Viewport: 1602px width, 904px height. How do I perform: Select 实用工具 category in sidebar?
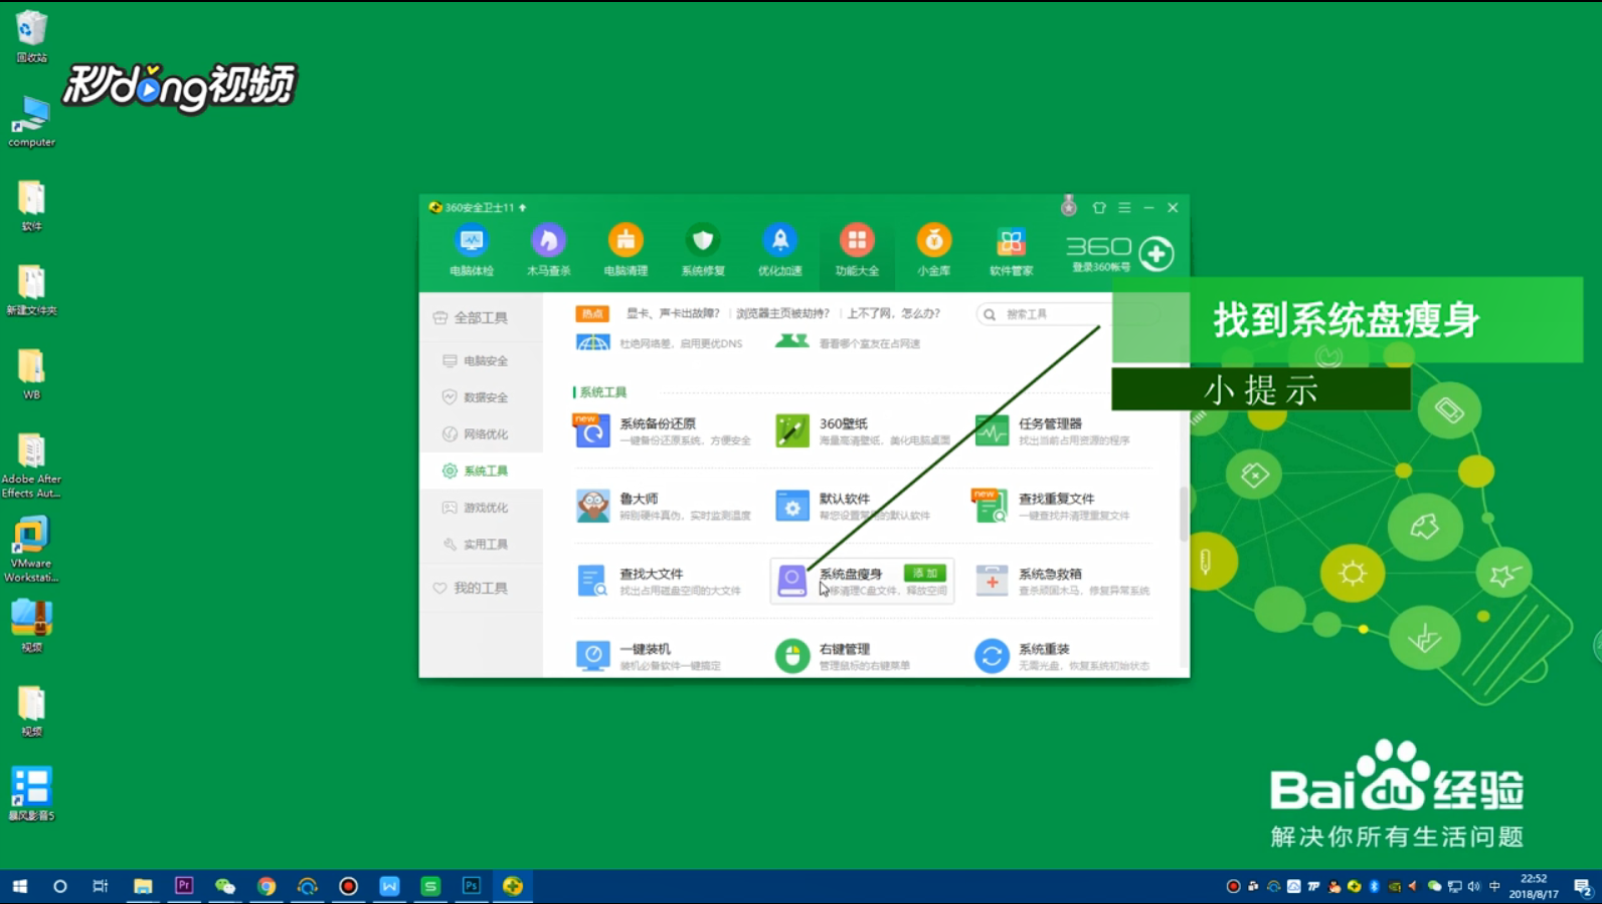point(481,544)
